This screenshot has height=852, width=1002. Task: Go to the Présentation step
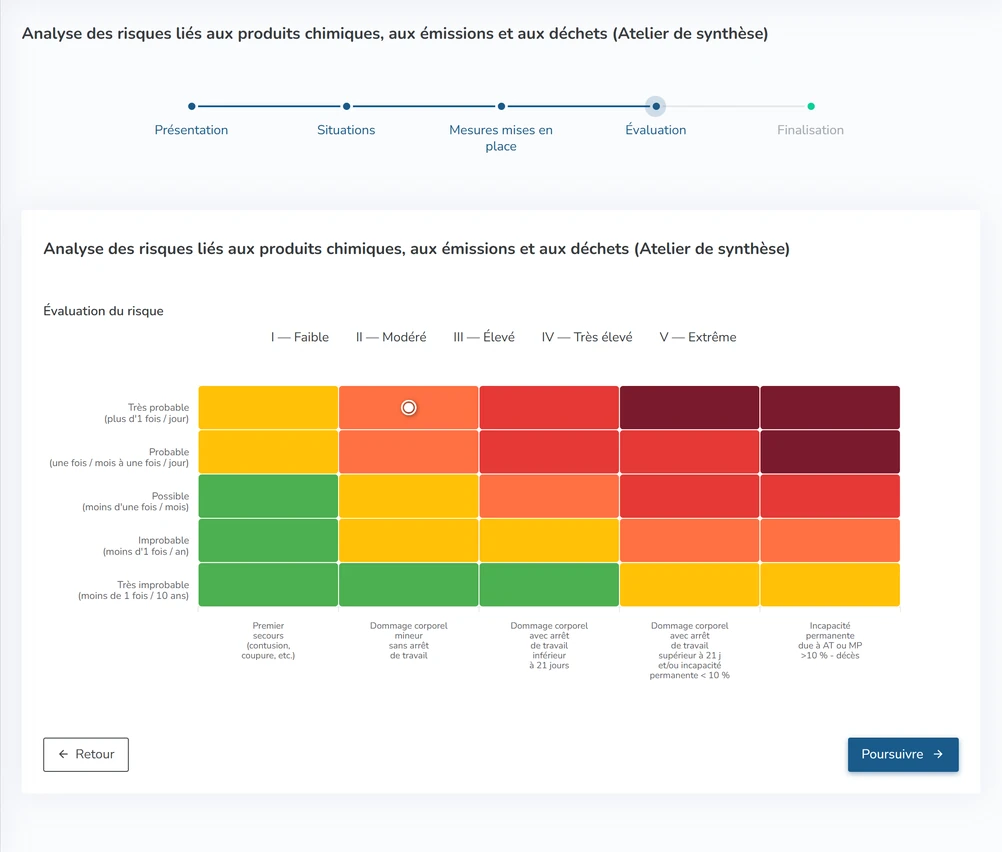pos(191,130)
